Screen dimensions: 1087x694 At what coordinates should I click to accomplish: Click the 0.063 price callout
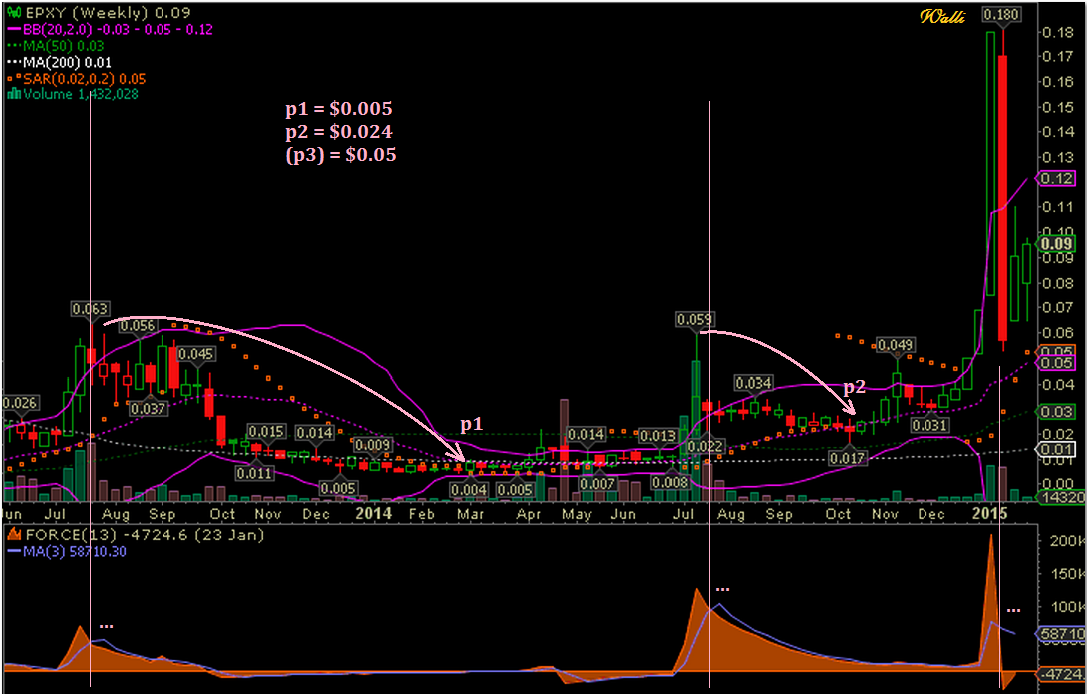click(x=91, y=309)
